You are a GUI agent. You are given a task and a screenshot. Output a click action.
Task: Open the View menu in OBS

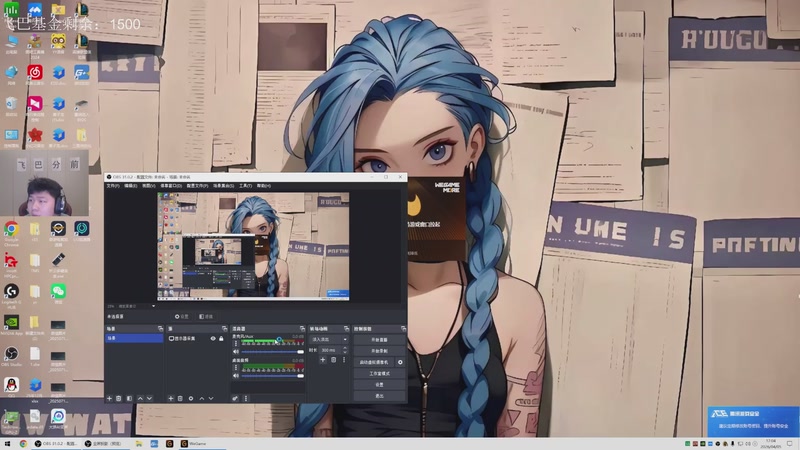coord(148,186)
